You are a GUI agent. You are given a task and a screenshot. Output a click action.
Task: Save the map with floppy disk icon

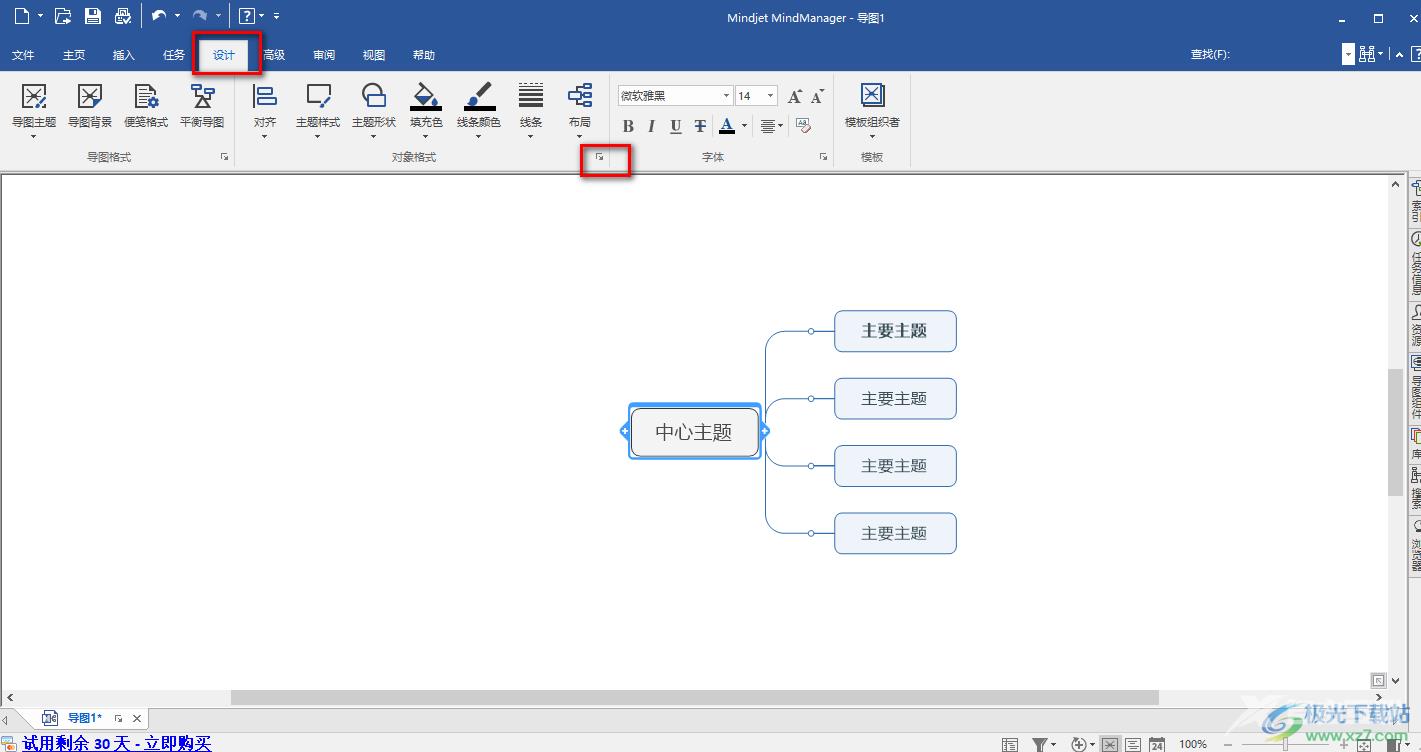[92, 16]
